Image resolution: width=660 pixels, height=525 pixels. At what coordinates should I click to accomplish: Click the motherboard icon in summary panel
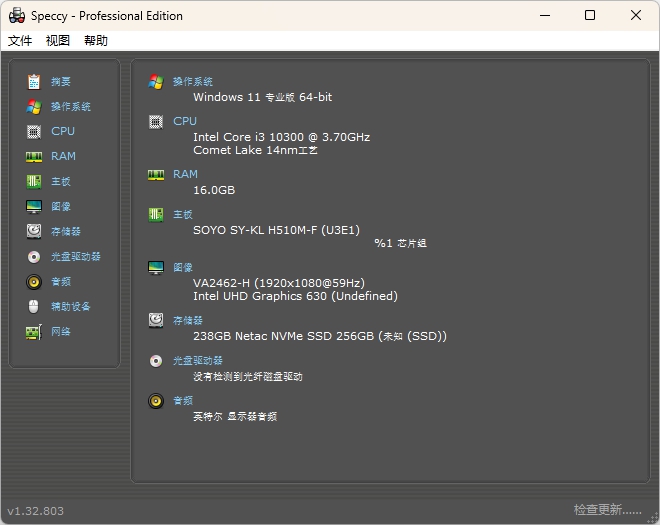coord(156,215)
